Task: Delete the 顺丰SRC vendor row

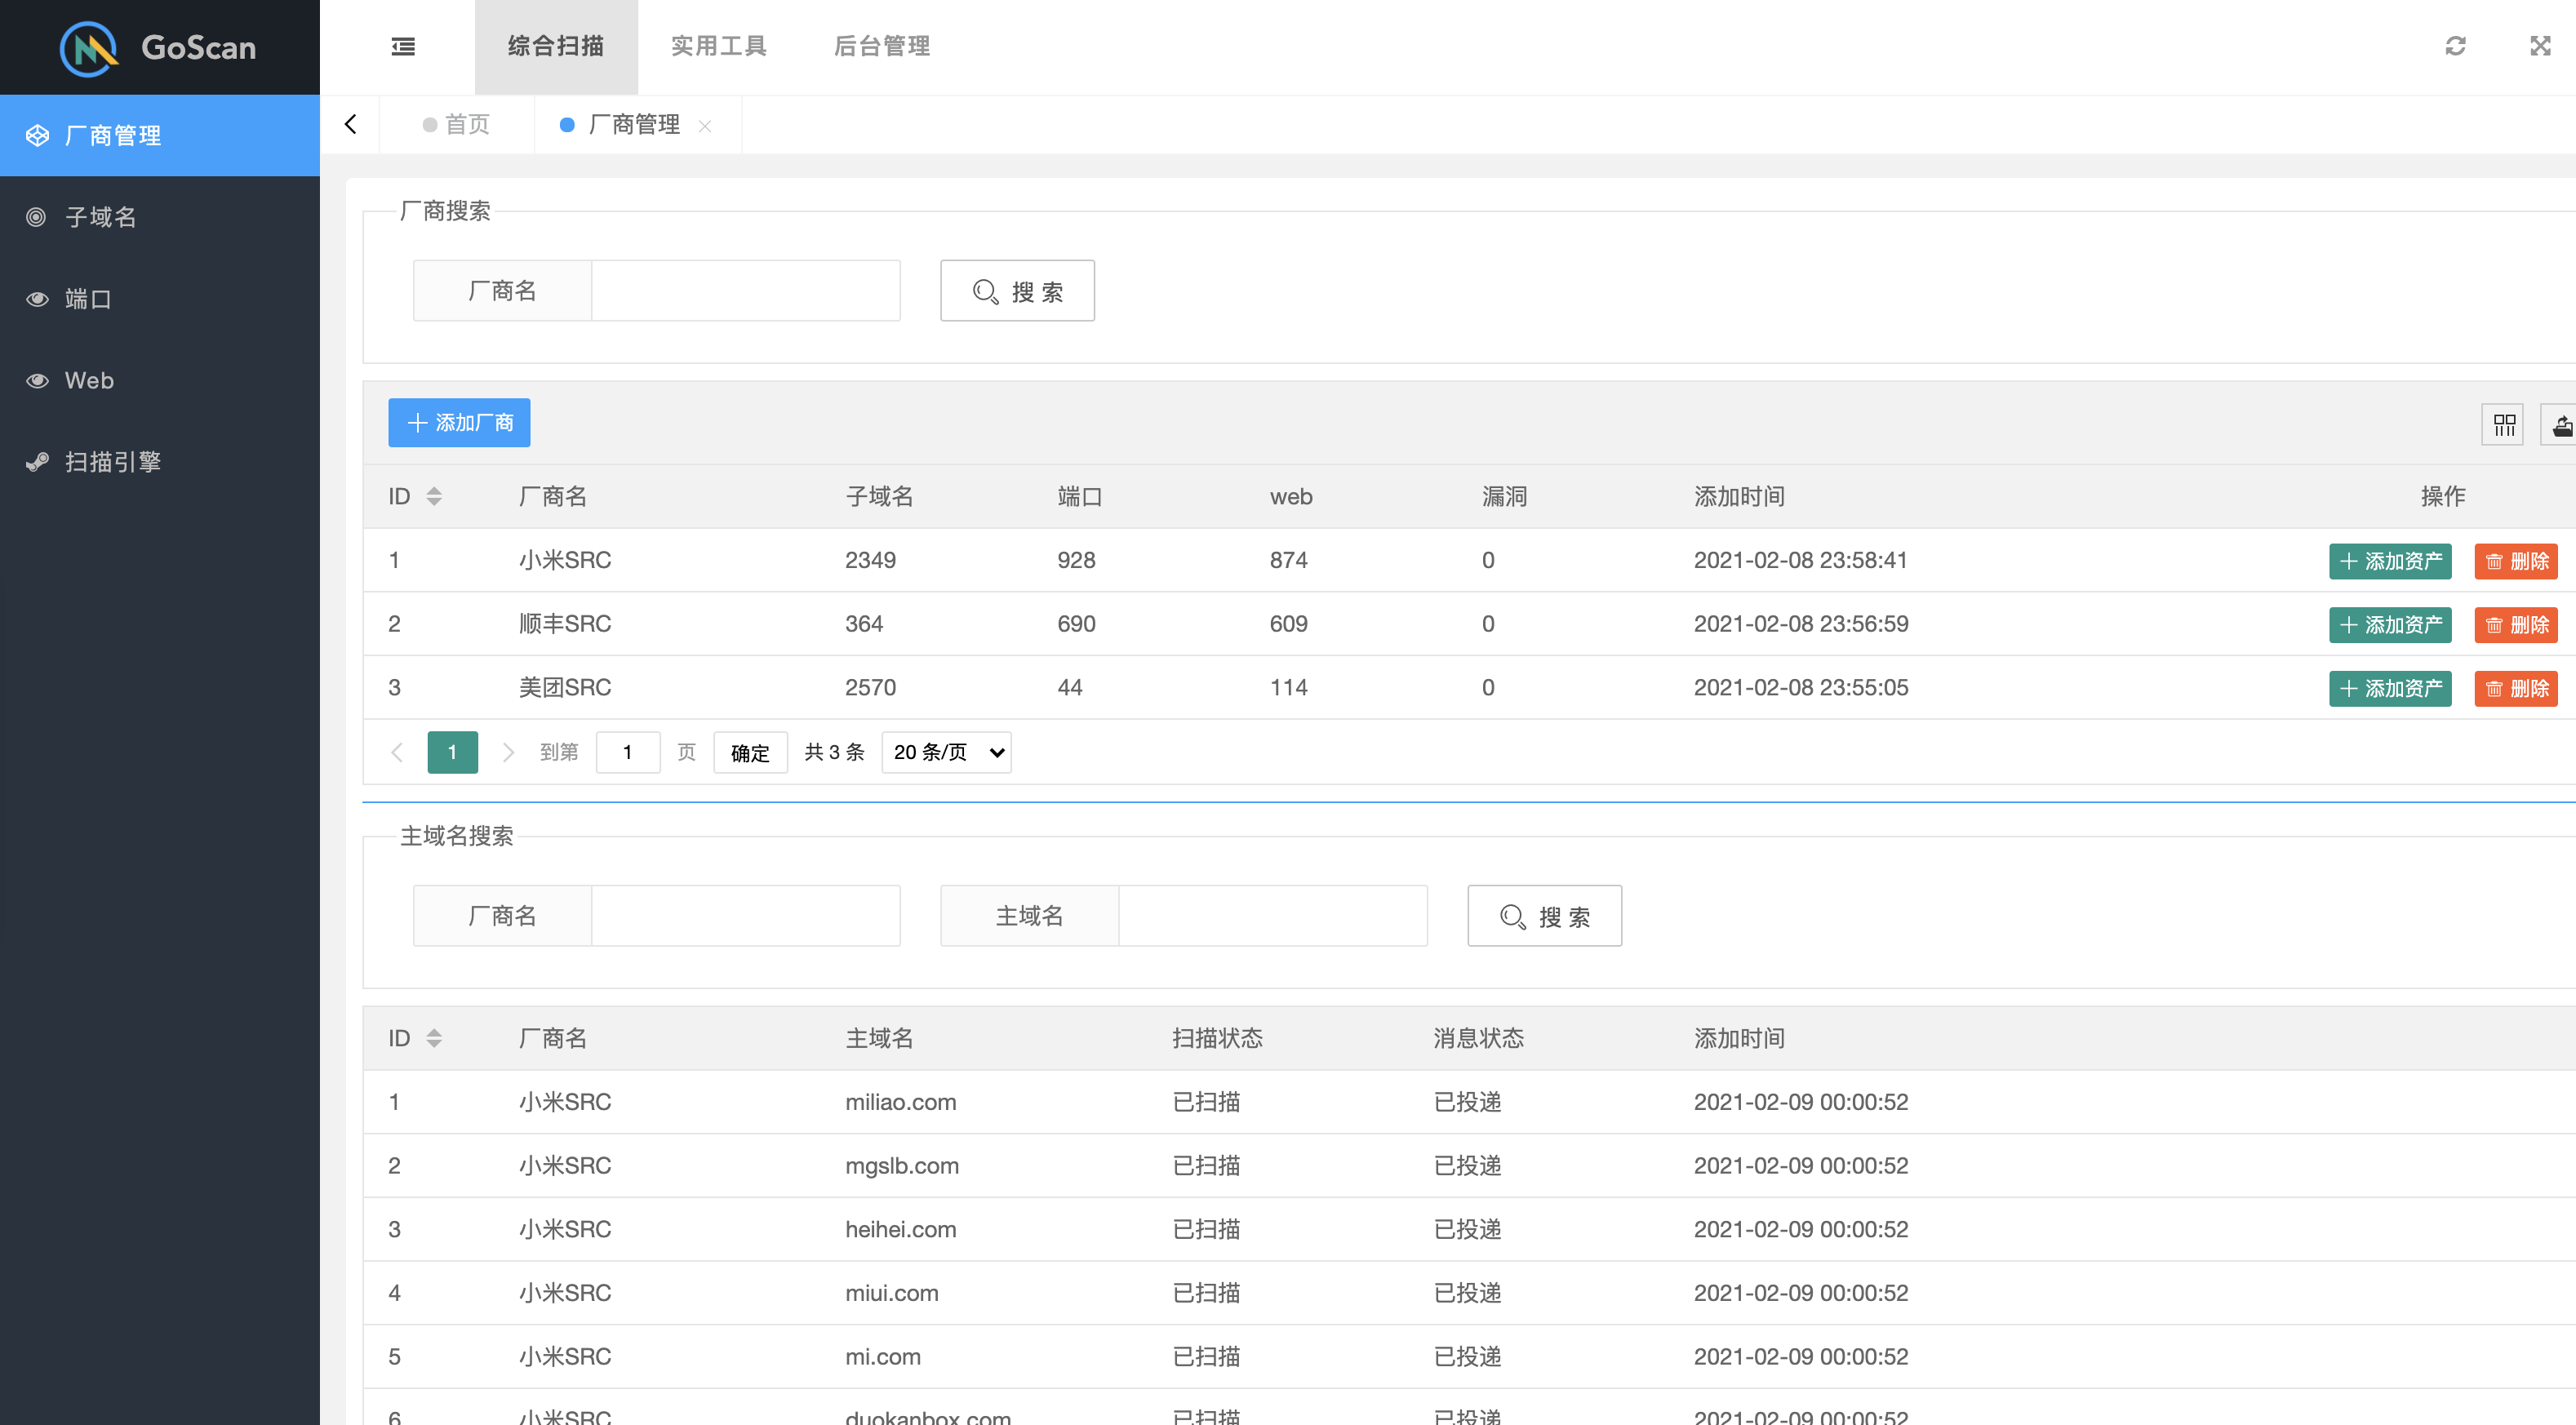Action: pyautogui.click(x=2516, y=625)
